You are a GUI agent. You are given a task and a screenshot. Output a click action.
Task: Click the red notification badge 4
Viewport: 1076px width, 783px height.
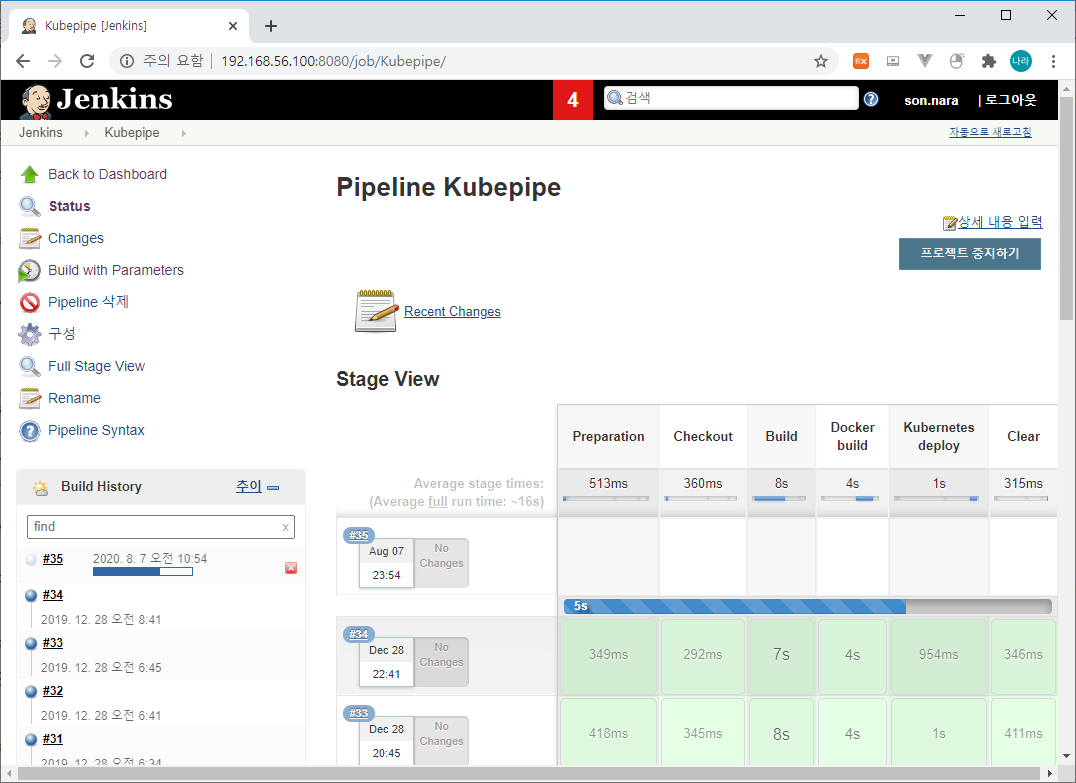[x=573, y=100]
